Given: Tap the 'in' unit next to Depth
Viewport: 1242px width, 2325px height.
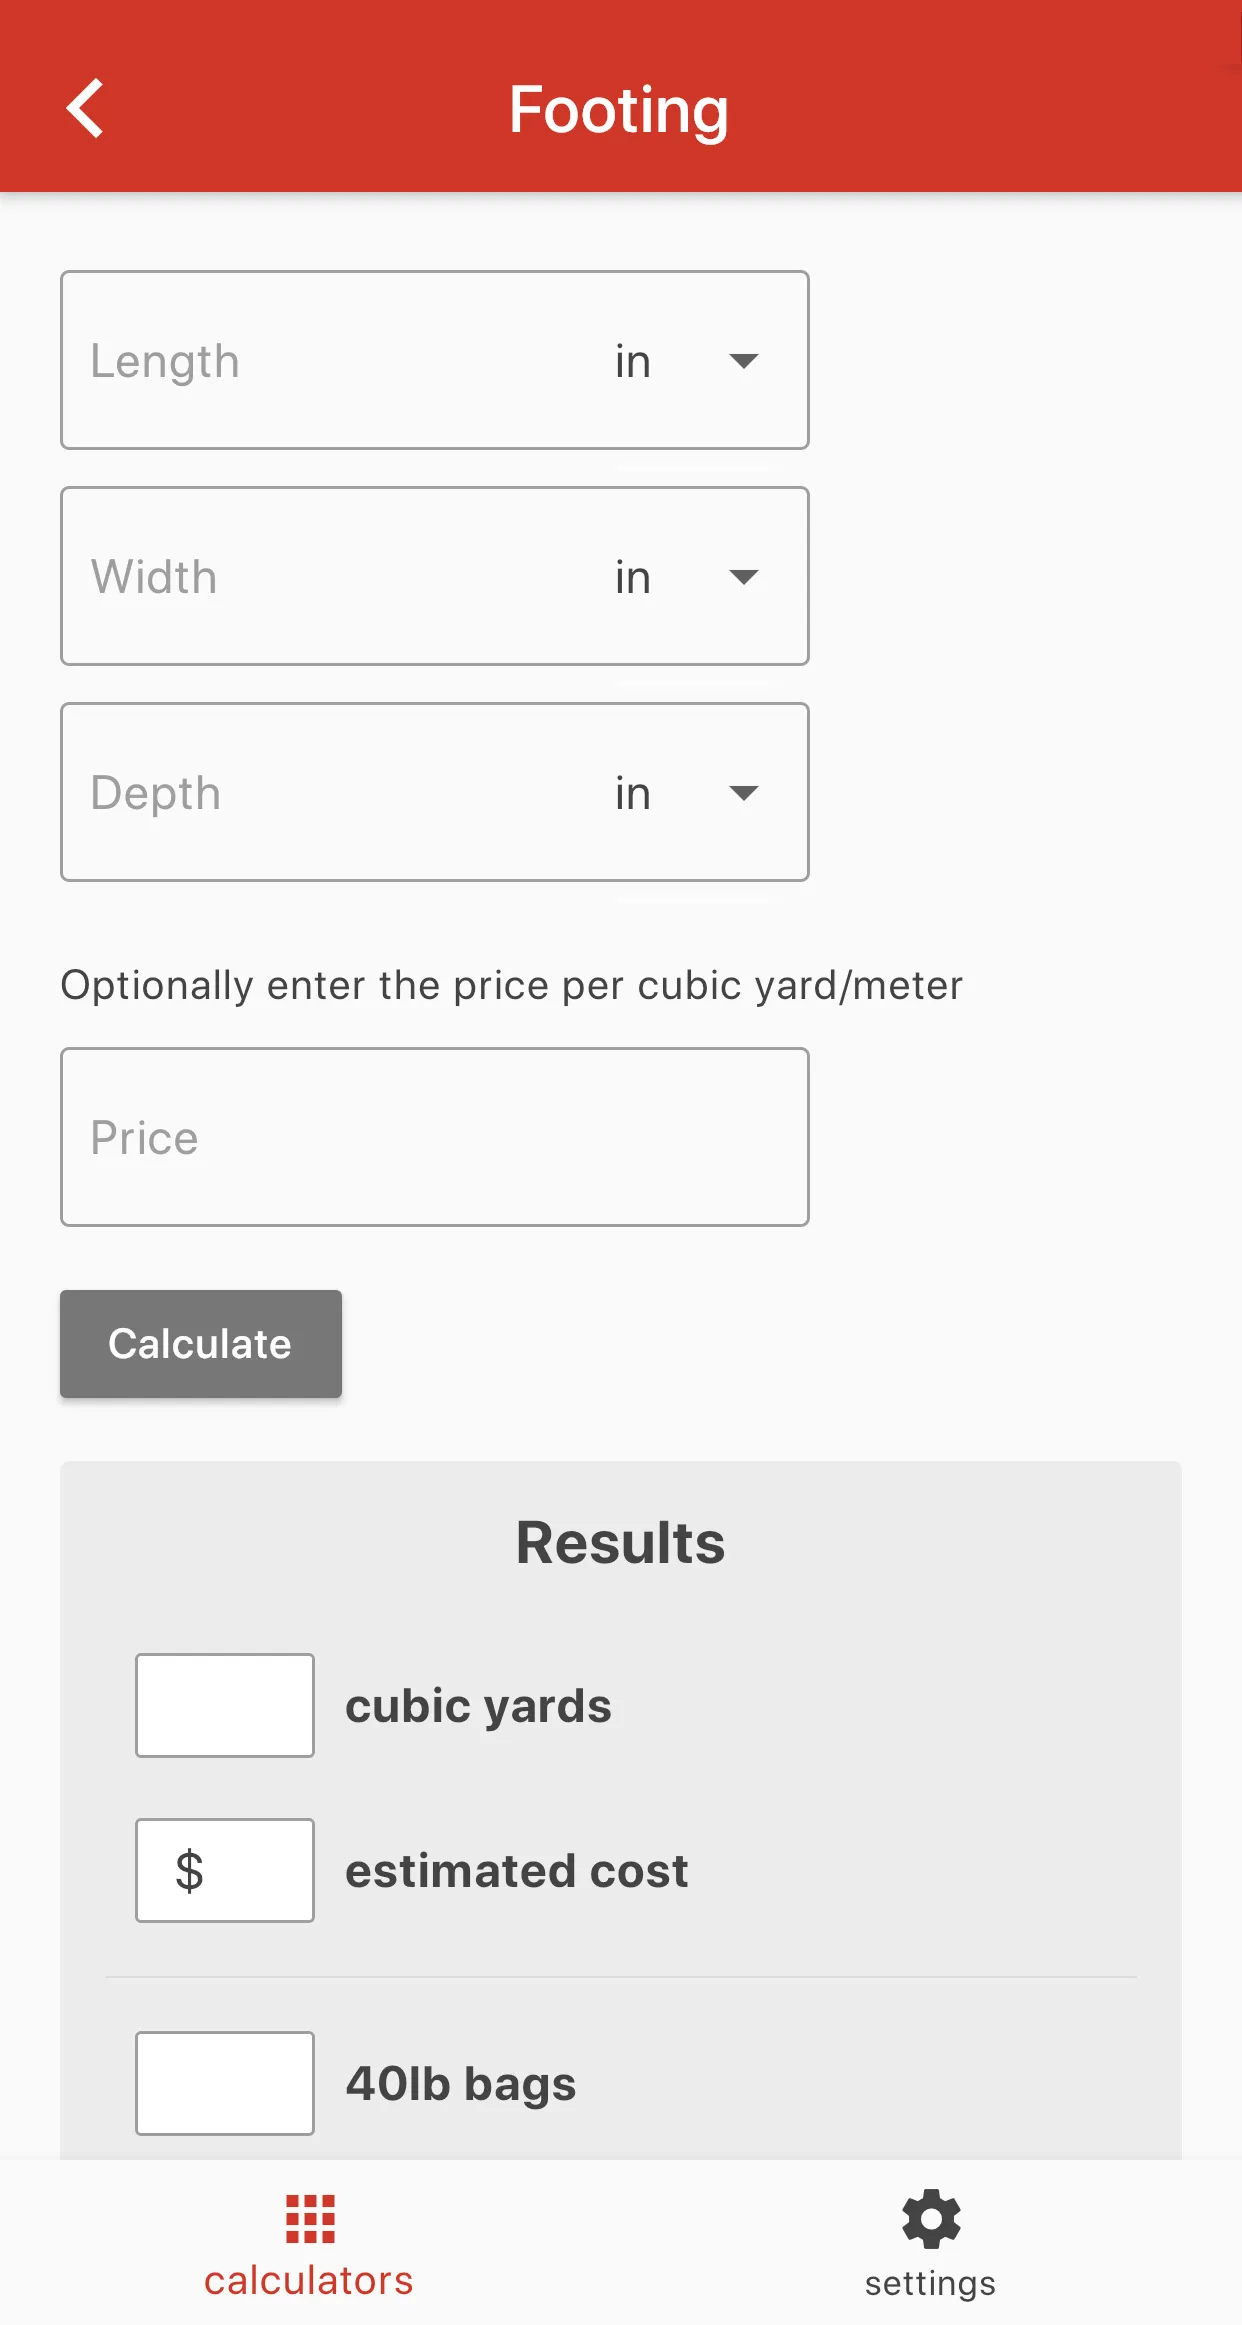Looking at the screenshot, I should 633,793.
